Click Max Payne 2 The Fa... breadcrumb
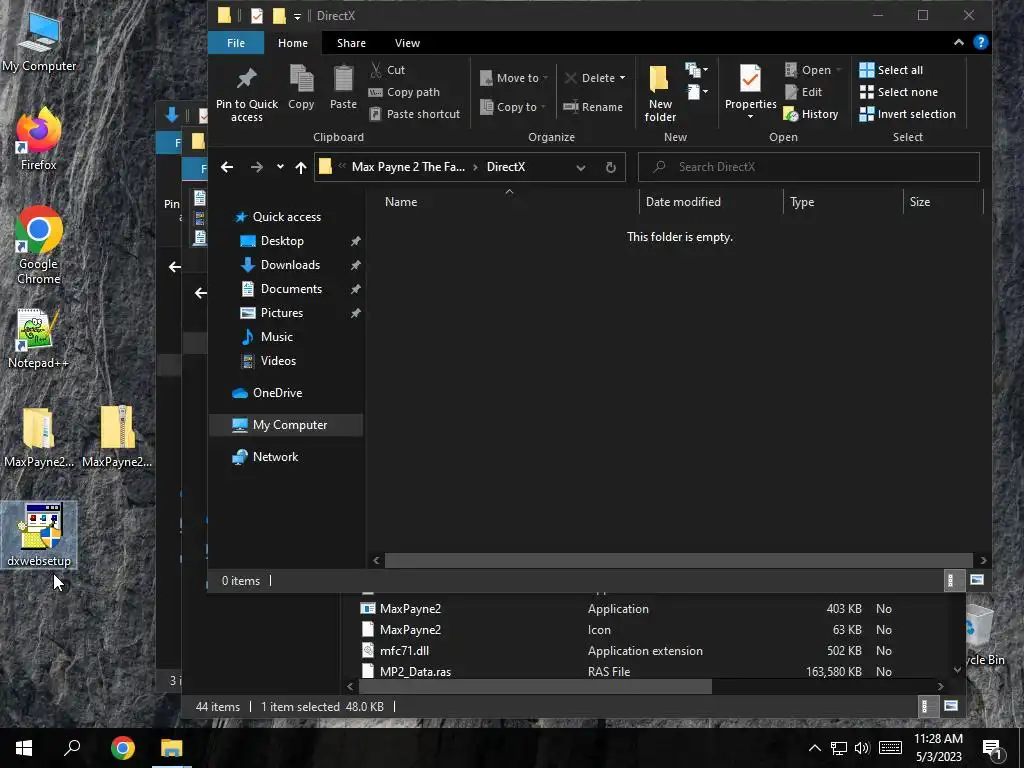This screenshot has height=768, width=1024. (408, 167)
